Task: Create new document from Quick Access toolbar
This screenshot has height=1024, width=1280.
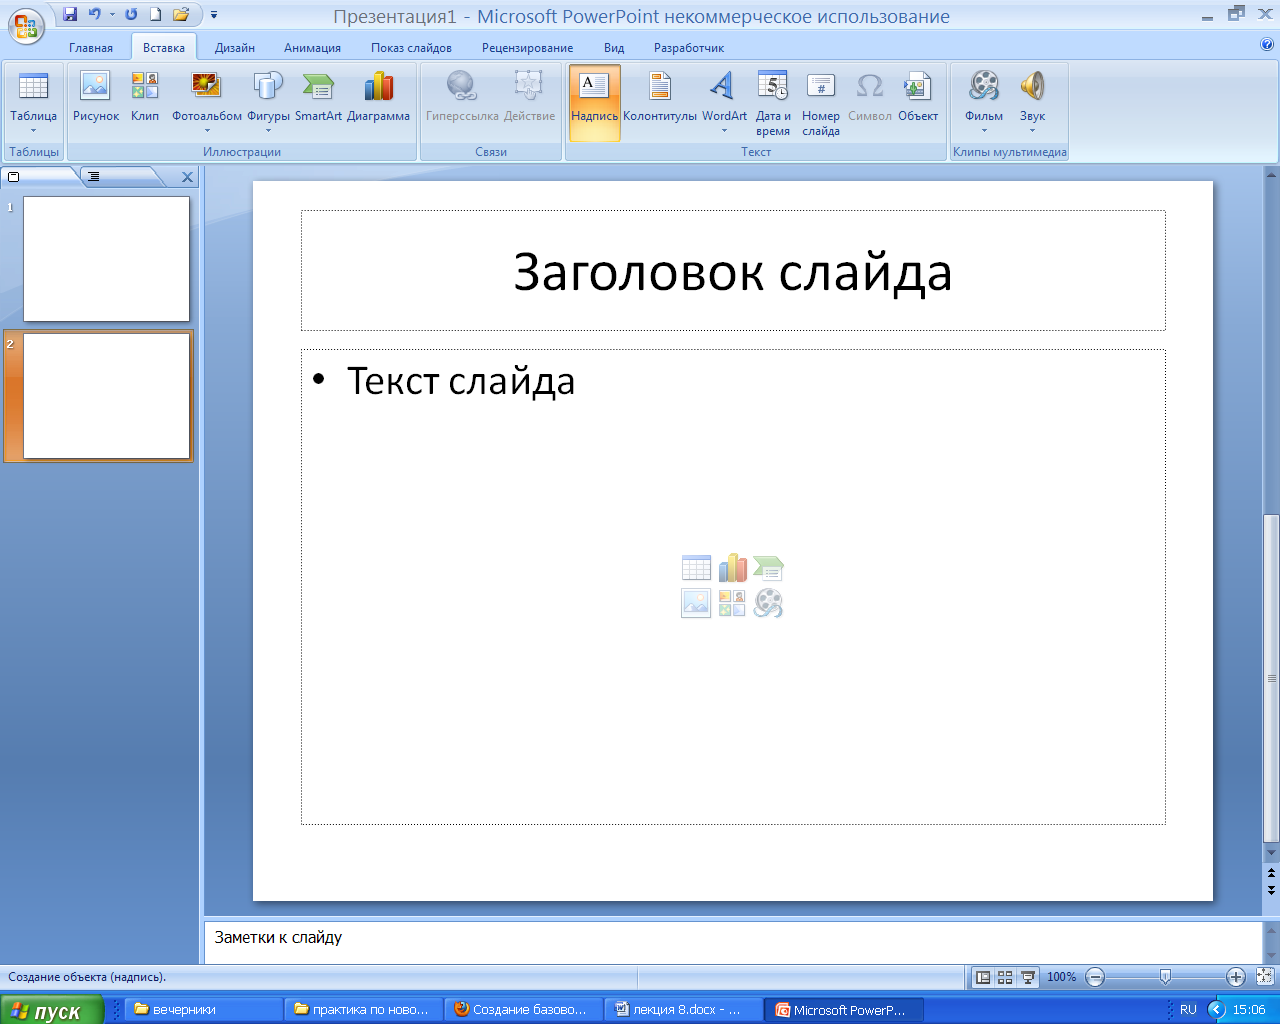Action: (155, 14)
